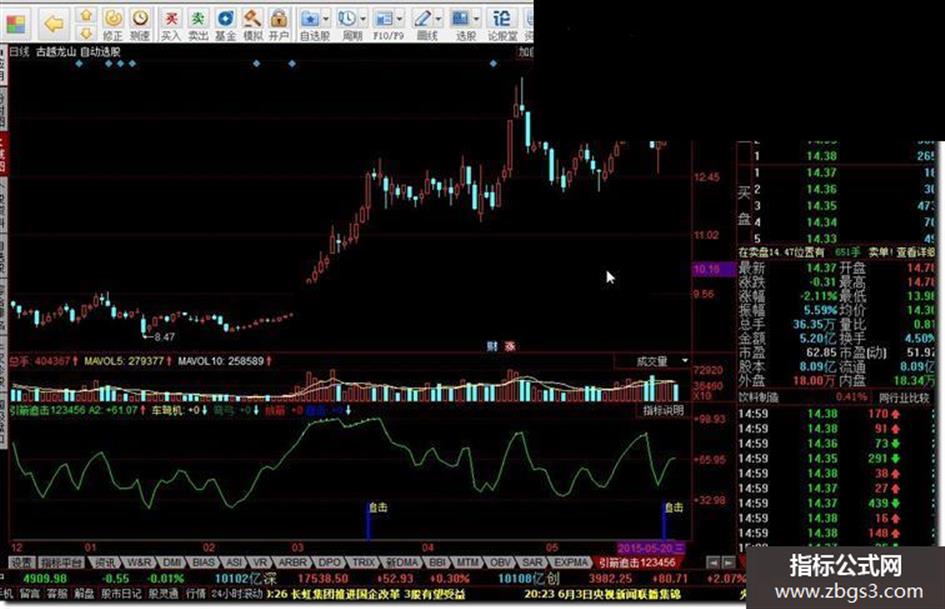Open 同行业比较 industry comparison
This screenshot has width=945, height=609.
click(x=903, y=398)
